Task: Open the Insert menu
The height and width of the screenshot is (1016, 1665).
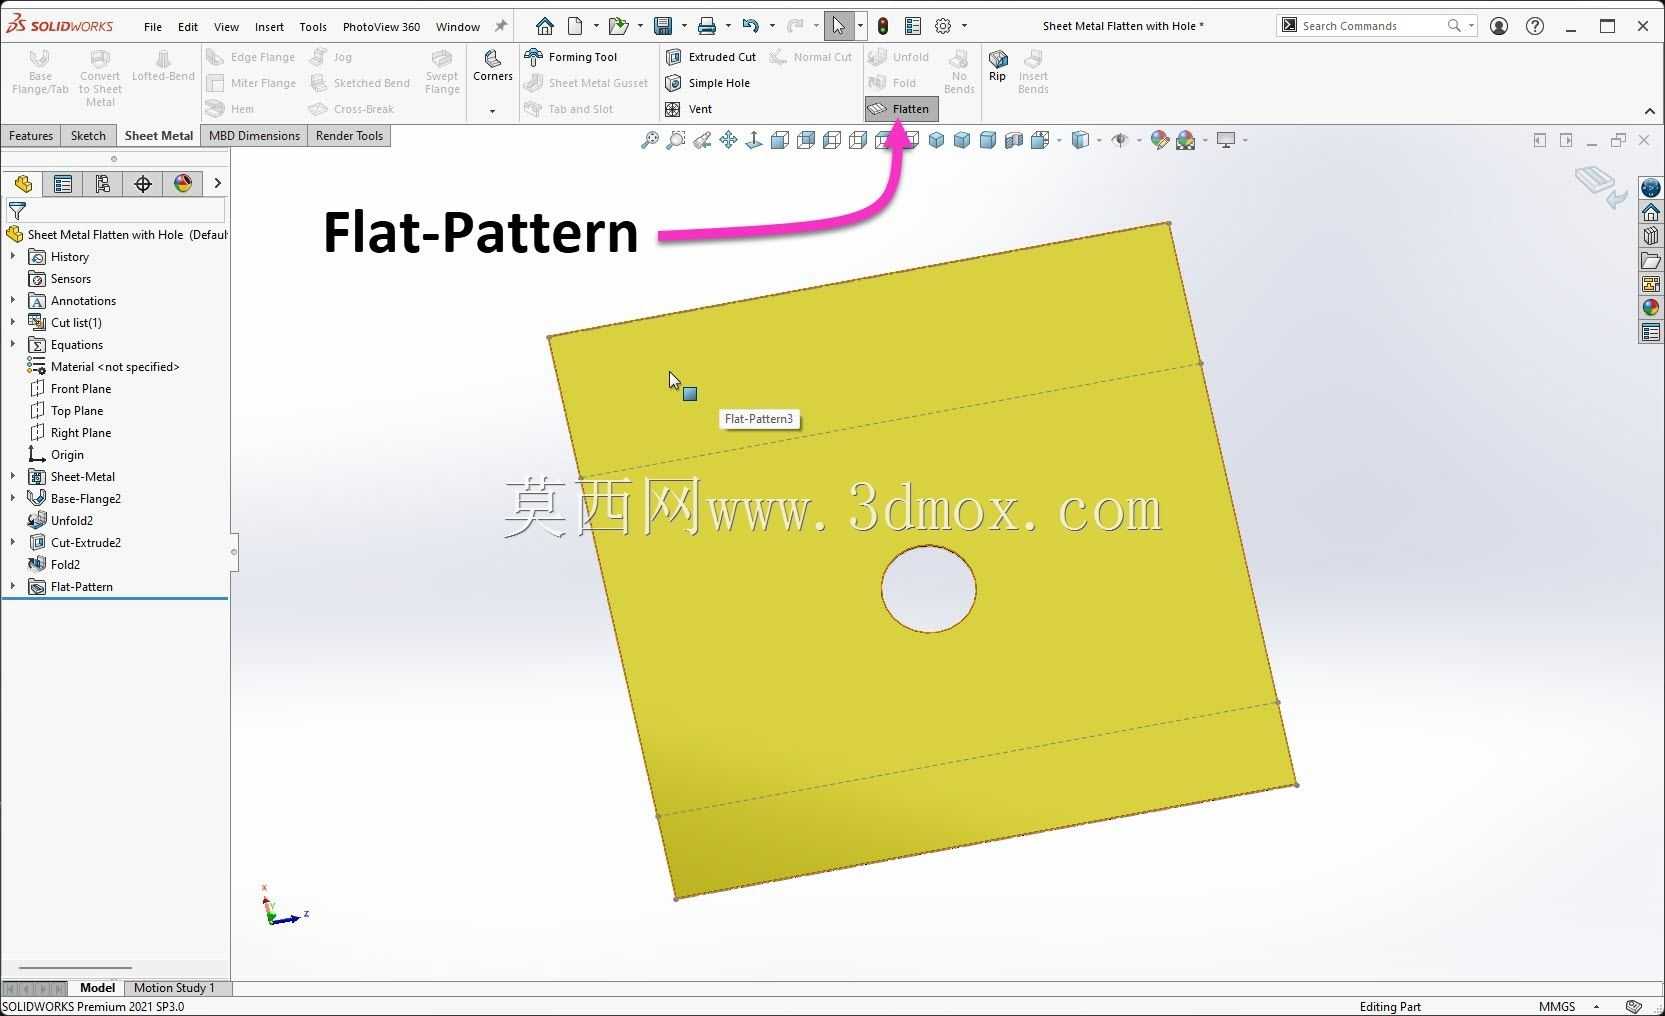Action: pyautogui.click(x=269, y=27)
